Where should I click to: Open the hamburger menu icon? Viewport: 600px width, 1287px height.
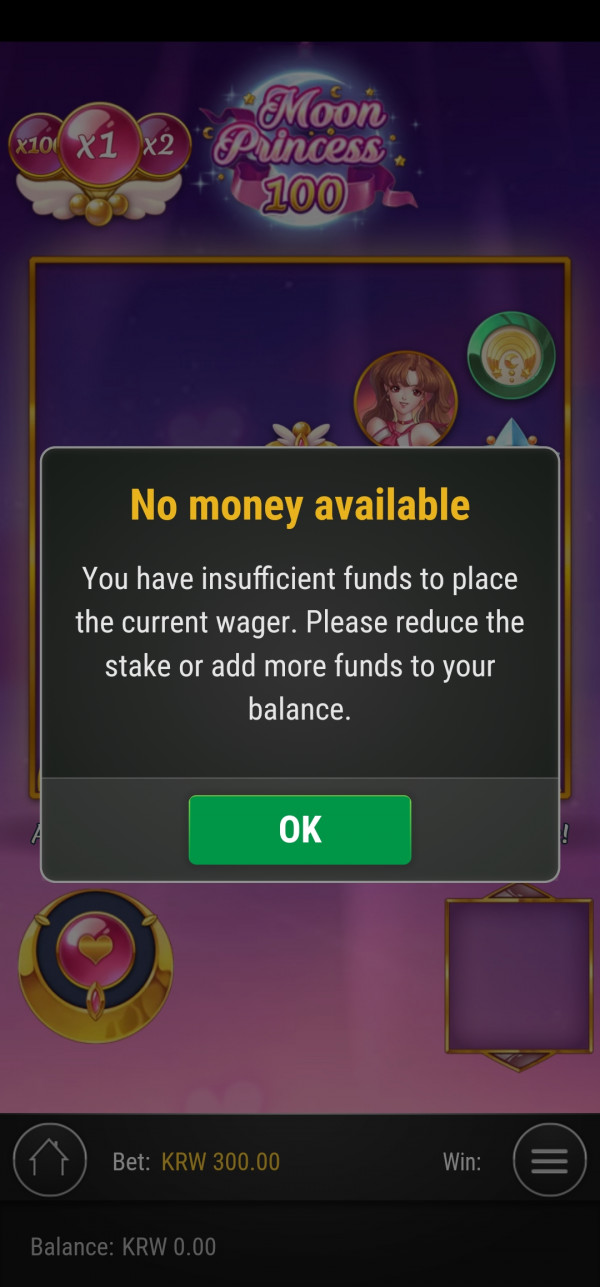(x=549, y=1160)
